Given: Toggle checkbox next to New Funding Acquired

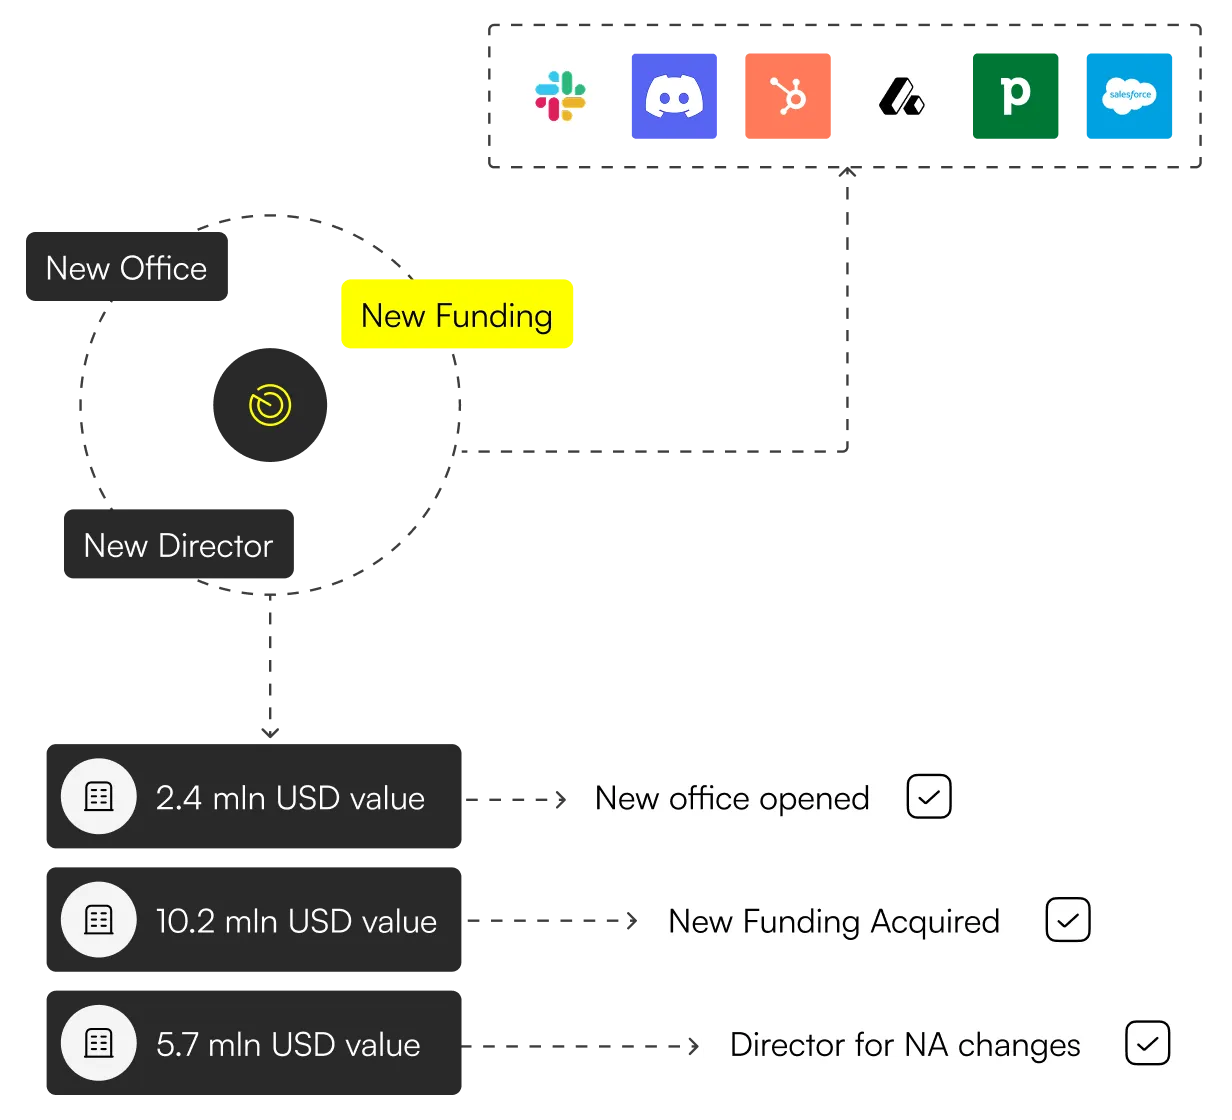Looking at the screenshot, I should click(1068, 920).
